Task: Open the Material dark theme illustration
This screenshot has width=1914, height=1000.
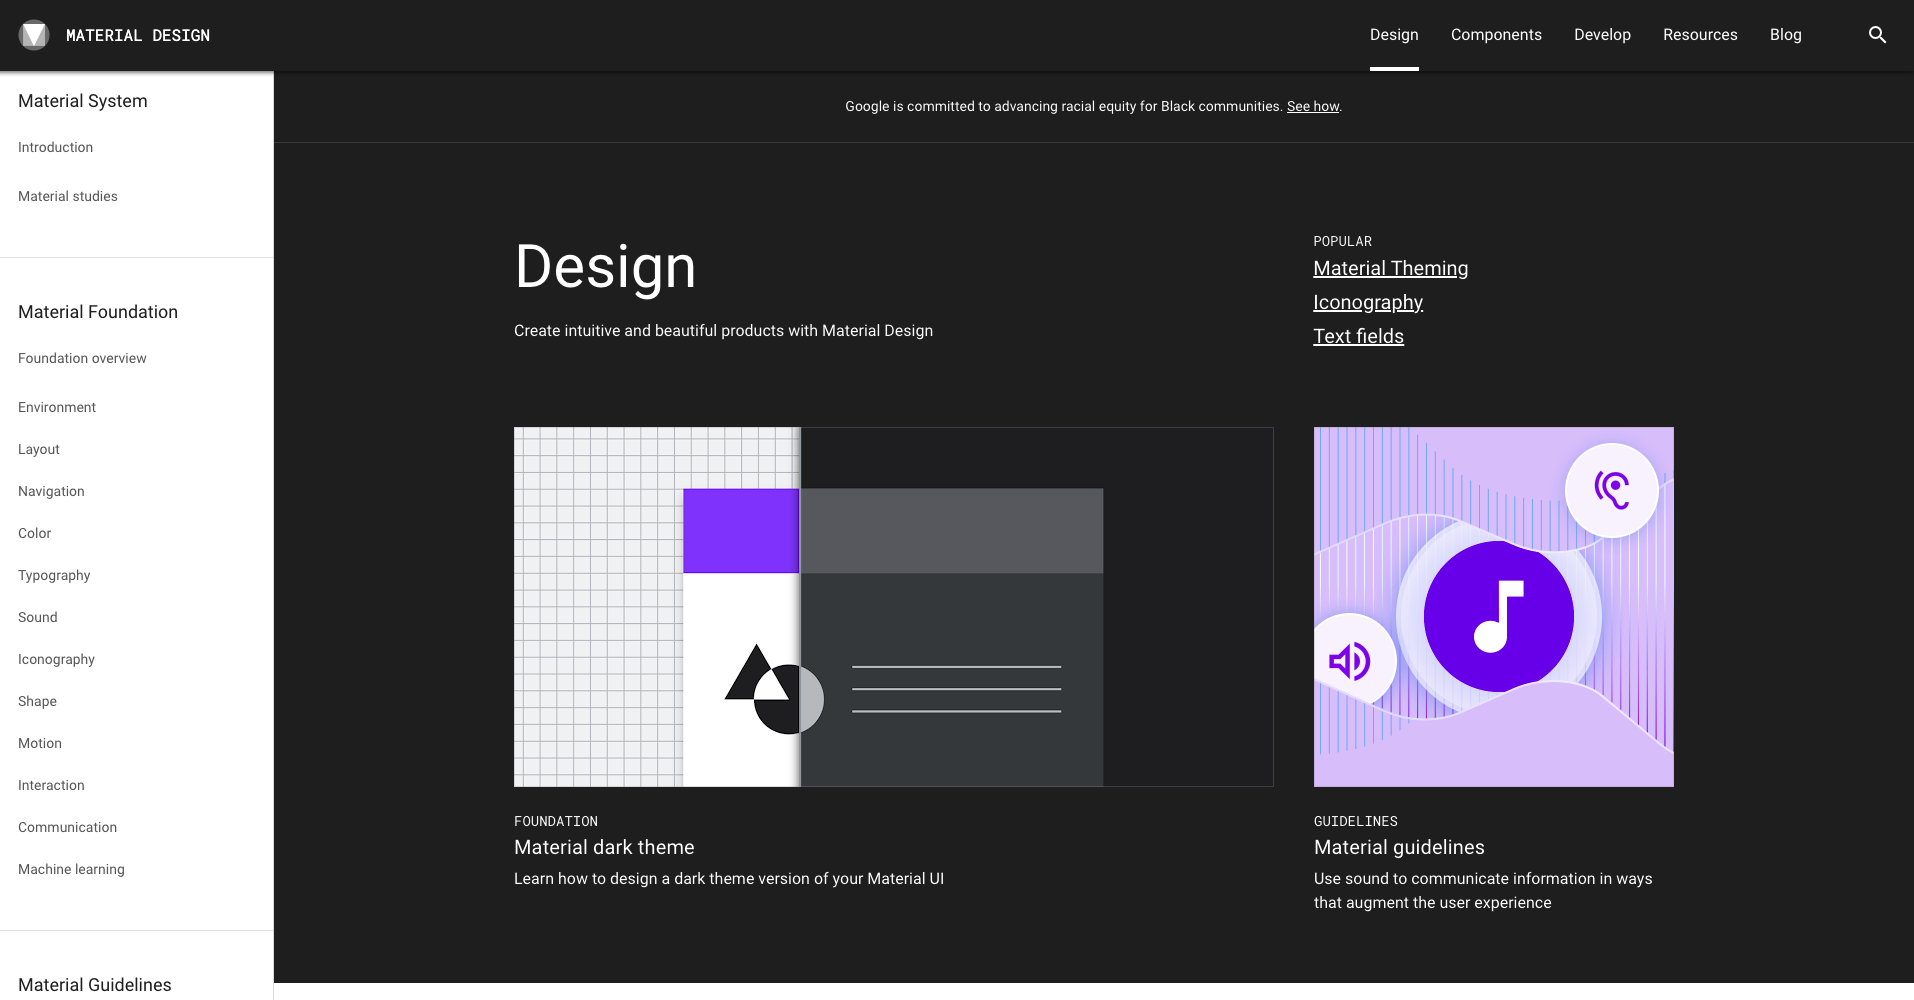Action: click(893, 607)
